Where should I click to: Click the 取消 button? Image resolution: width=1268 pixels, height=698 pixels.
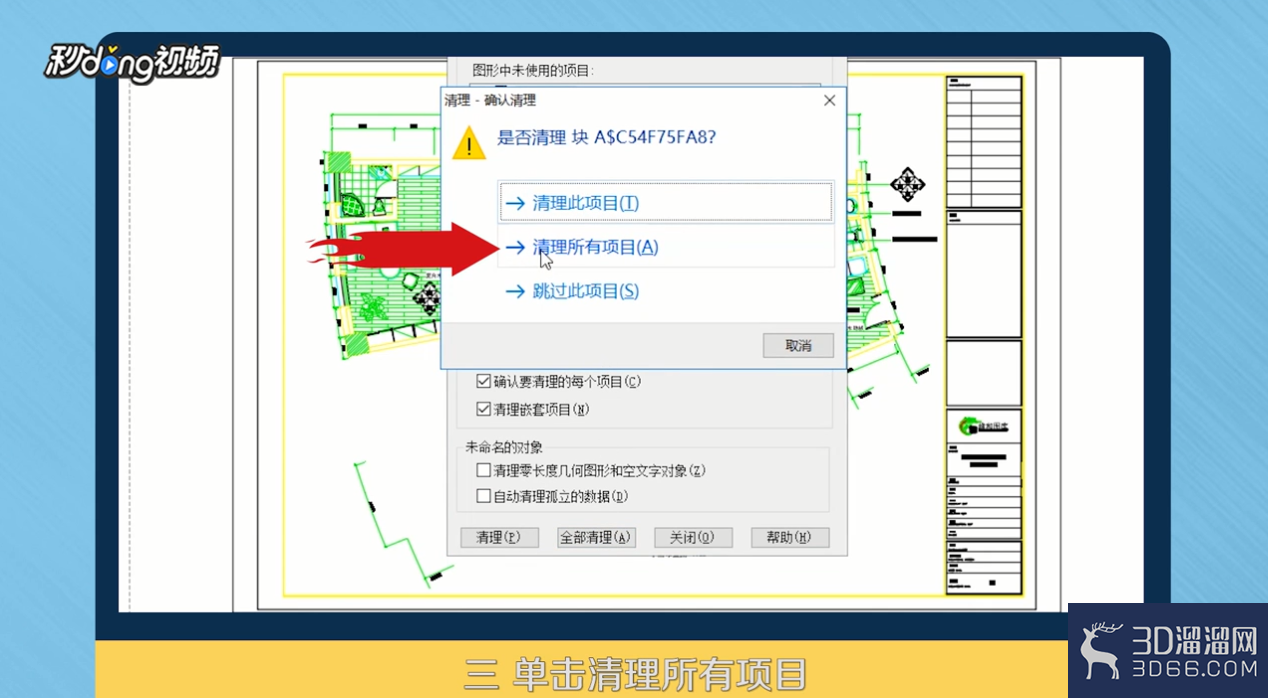click(x=798, y=345)
